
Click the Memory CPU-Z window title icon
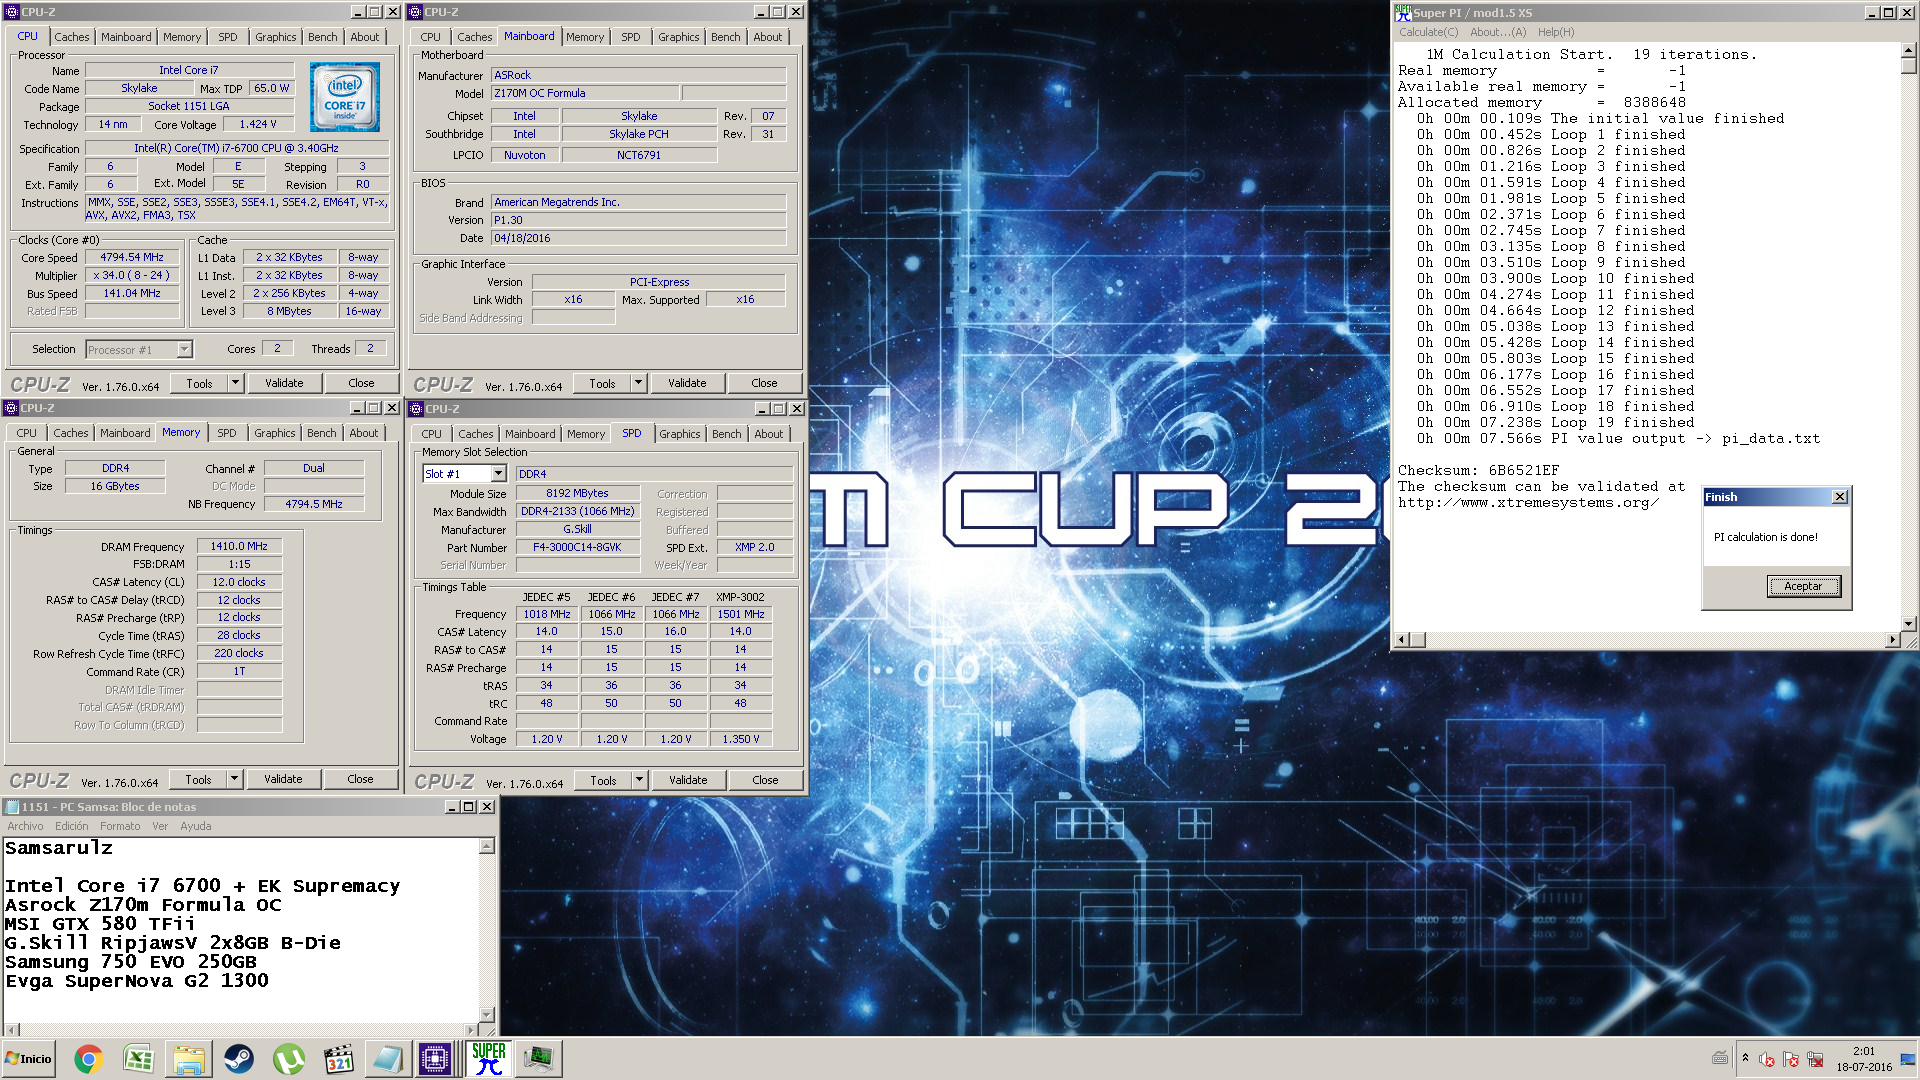tap(11, 408)
